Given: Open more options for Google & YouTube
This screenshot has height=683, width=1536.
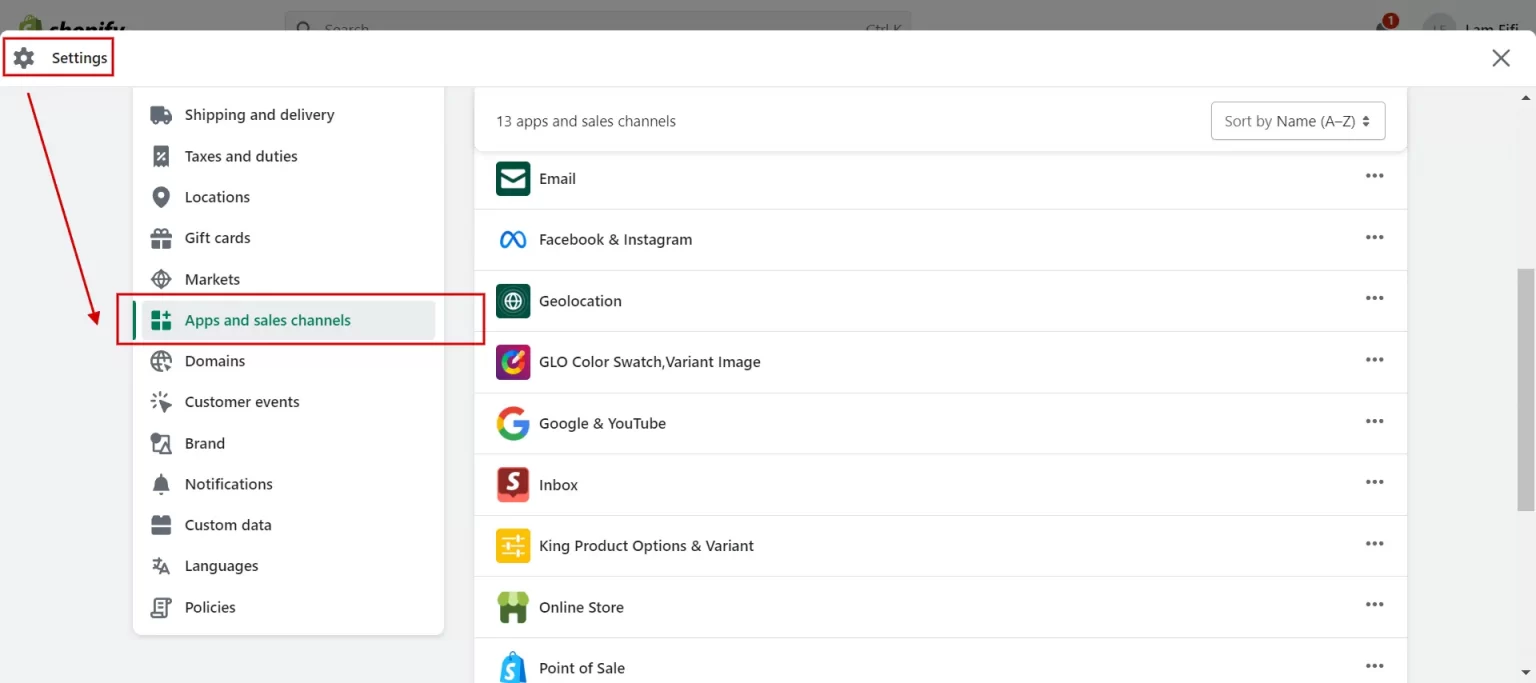Looking at the screenshot, I should 1375,421.
